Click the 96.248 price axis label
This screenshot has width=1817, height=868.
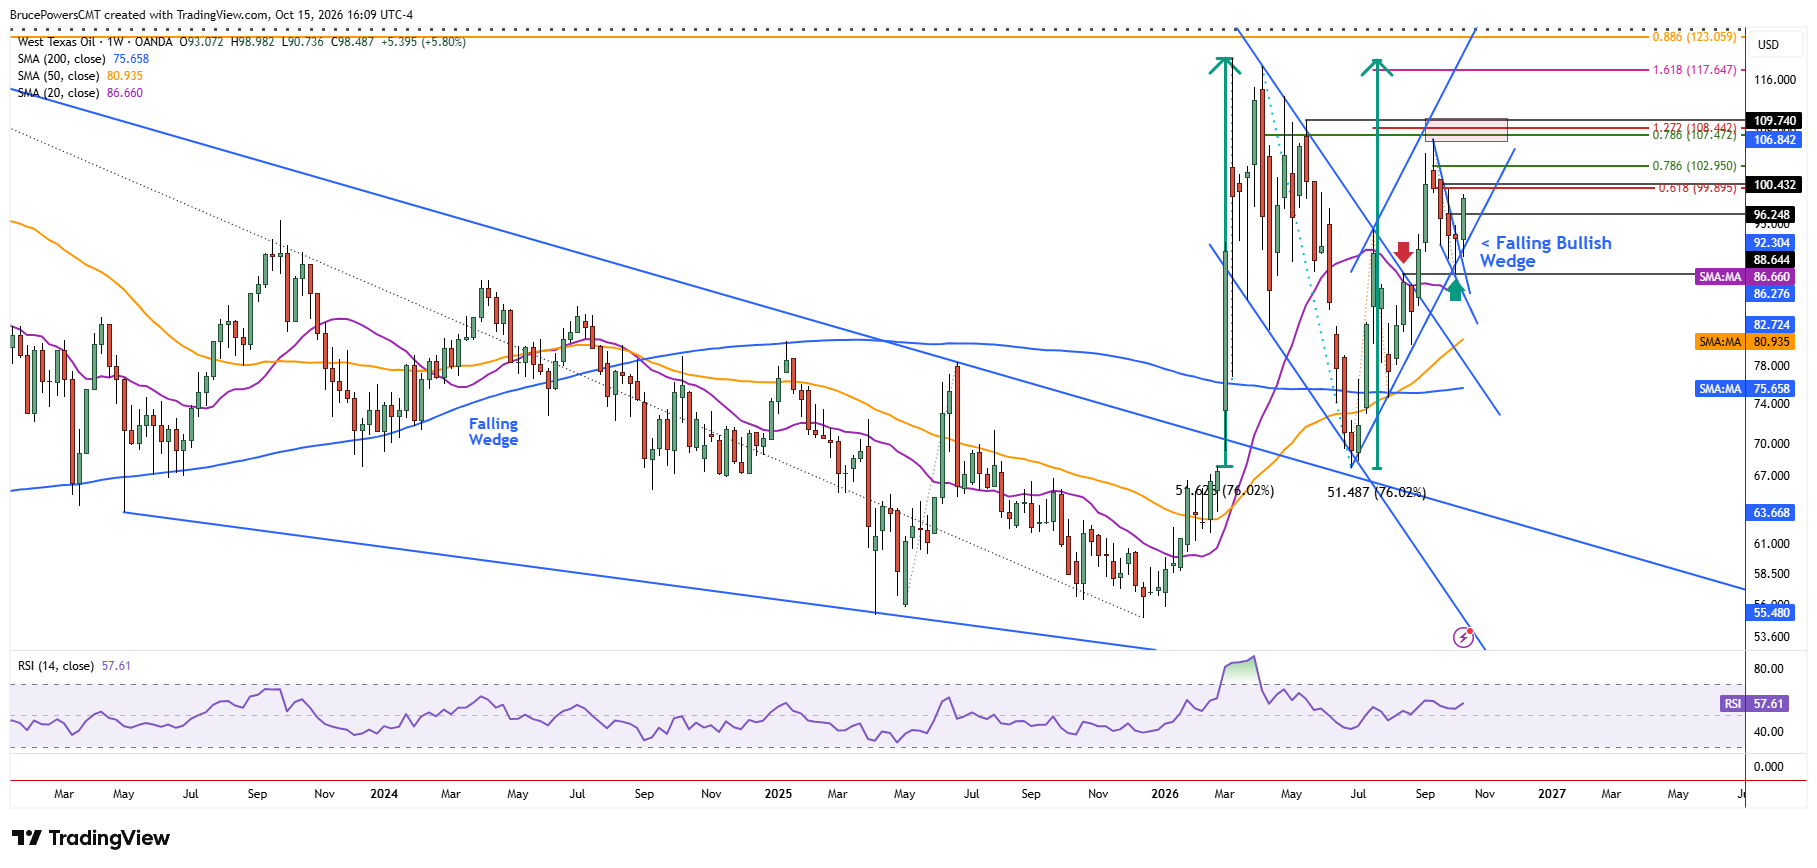(x=1772, y=215)
